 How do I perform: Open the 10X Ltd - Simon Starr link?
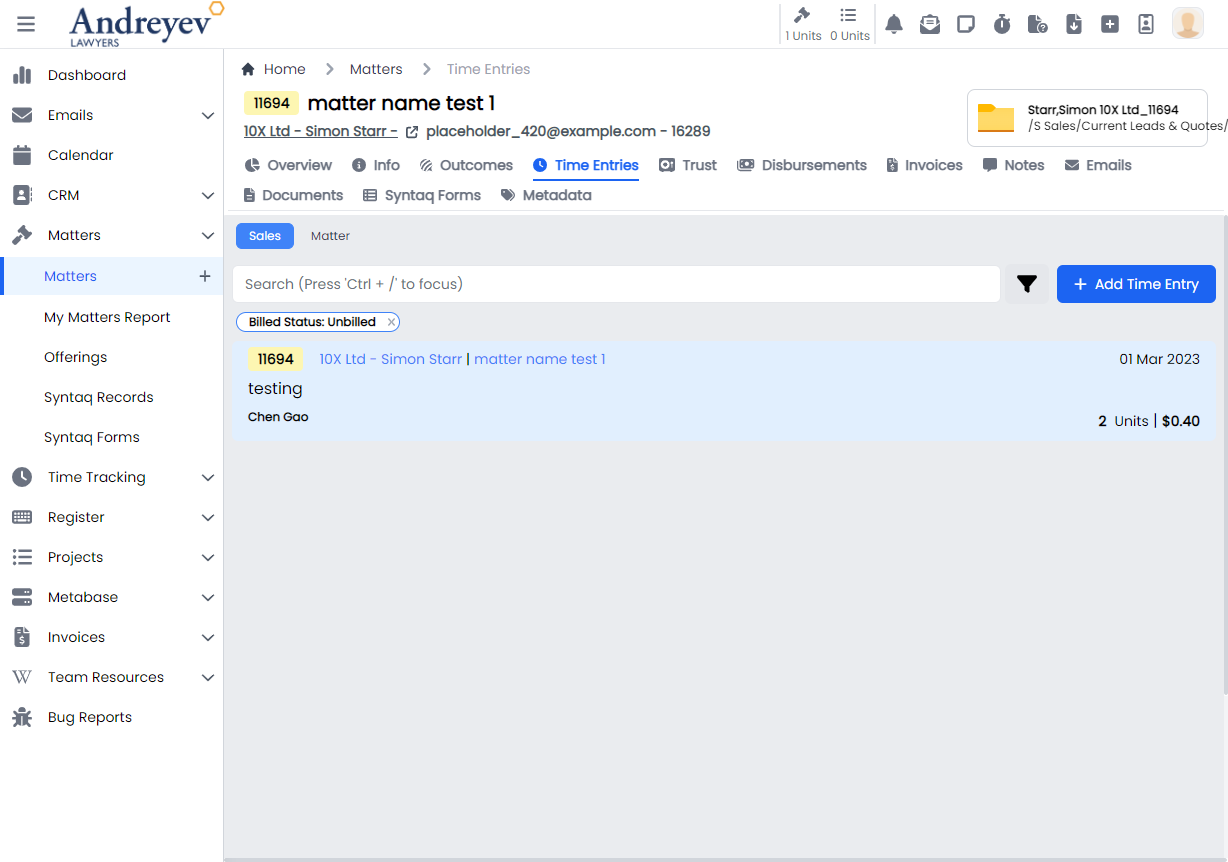click(x=320, y=131)
